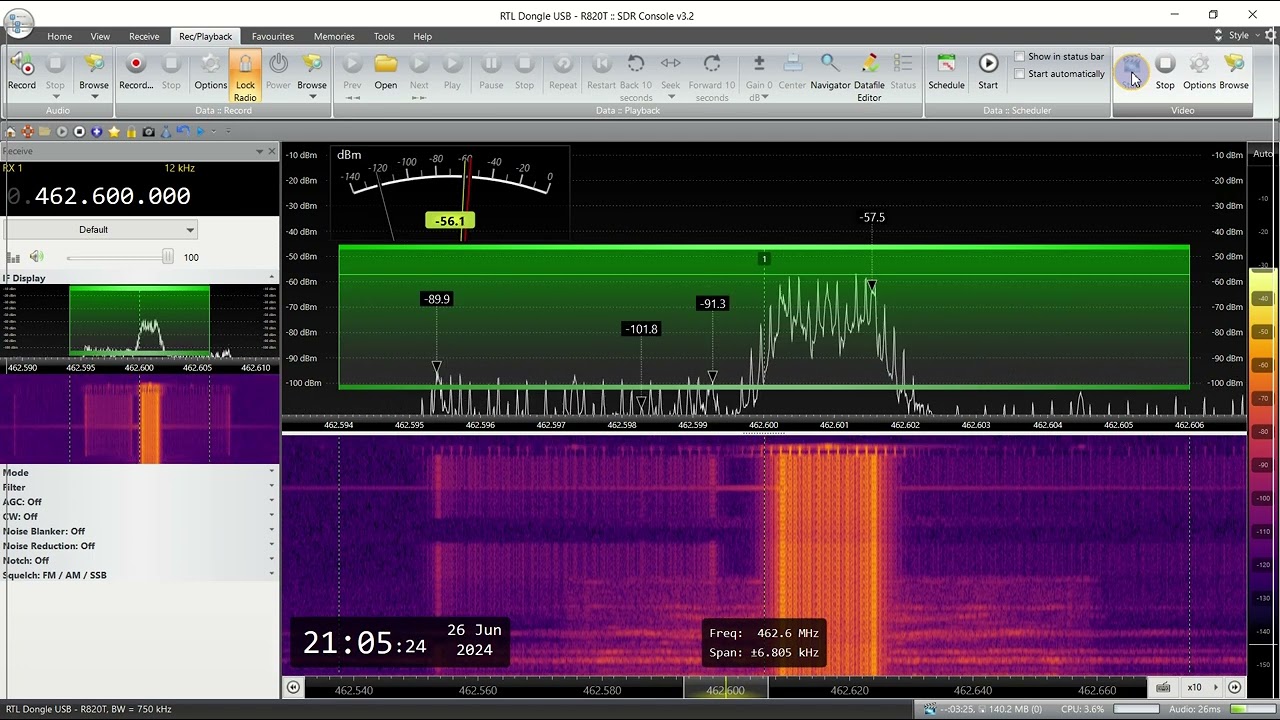This screenshot has height=720, width=1280.
Task: Click the blue undo arrow icon
Action: click(183, 131)
